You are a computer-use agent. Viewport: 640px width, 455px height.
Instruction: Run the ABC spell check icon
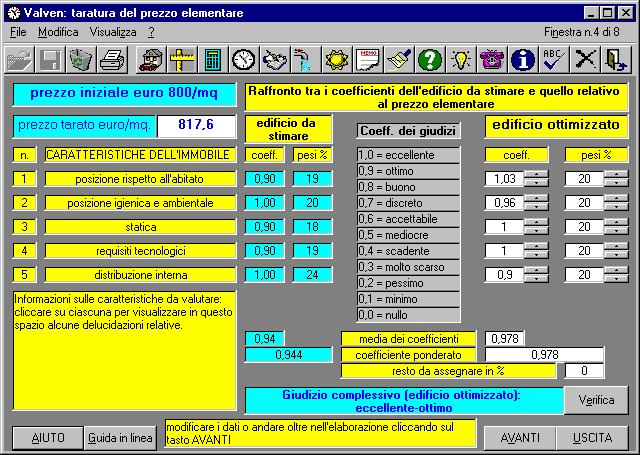[x=552, y=60]
